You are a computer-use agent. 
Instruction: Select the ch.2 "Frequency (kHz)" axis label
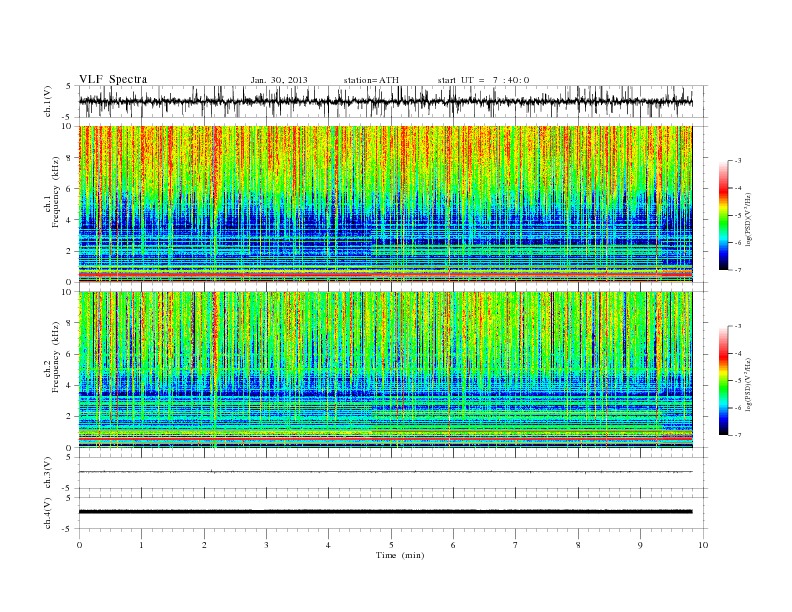pos(56,358)
